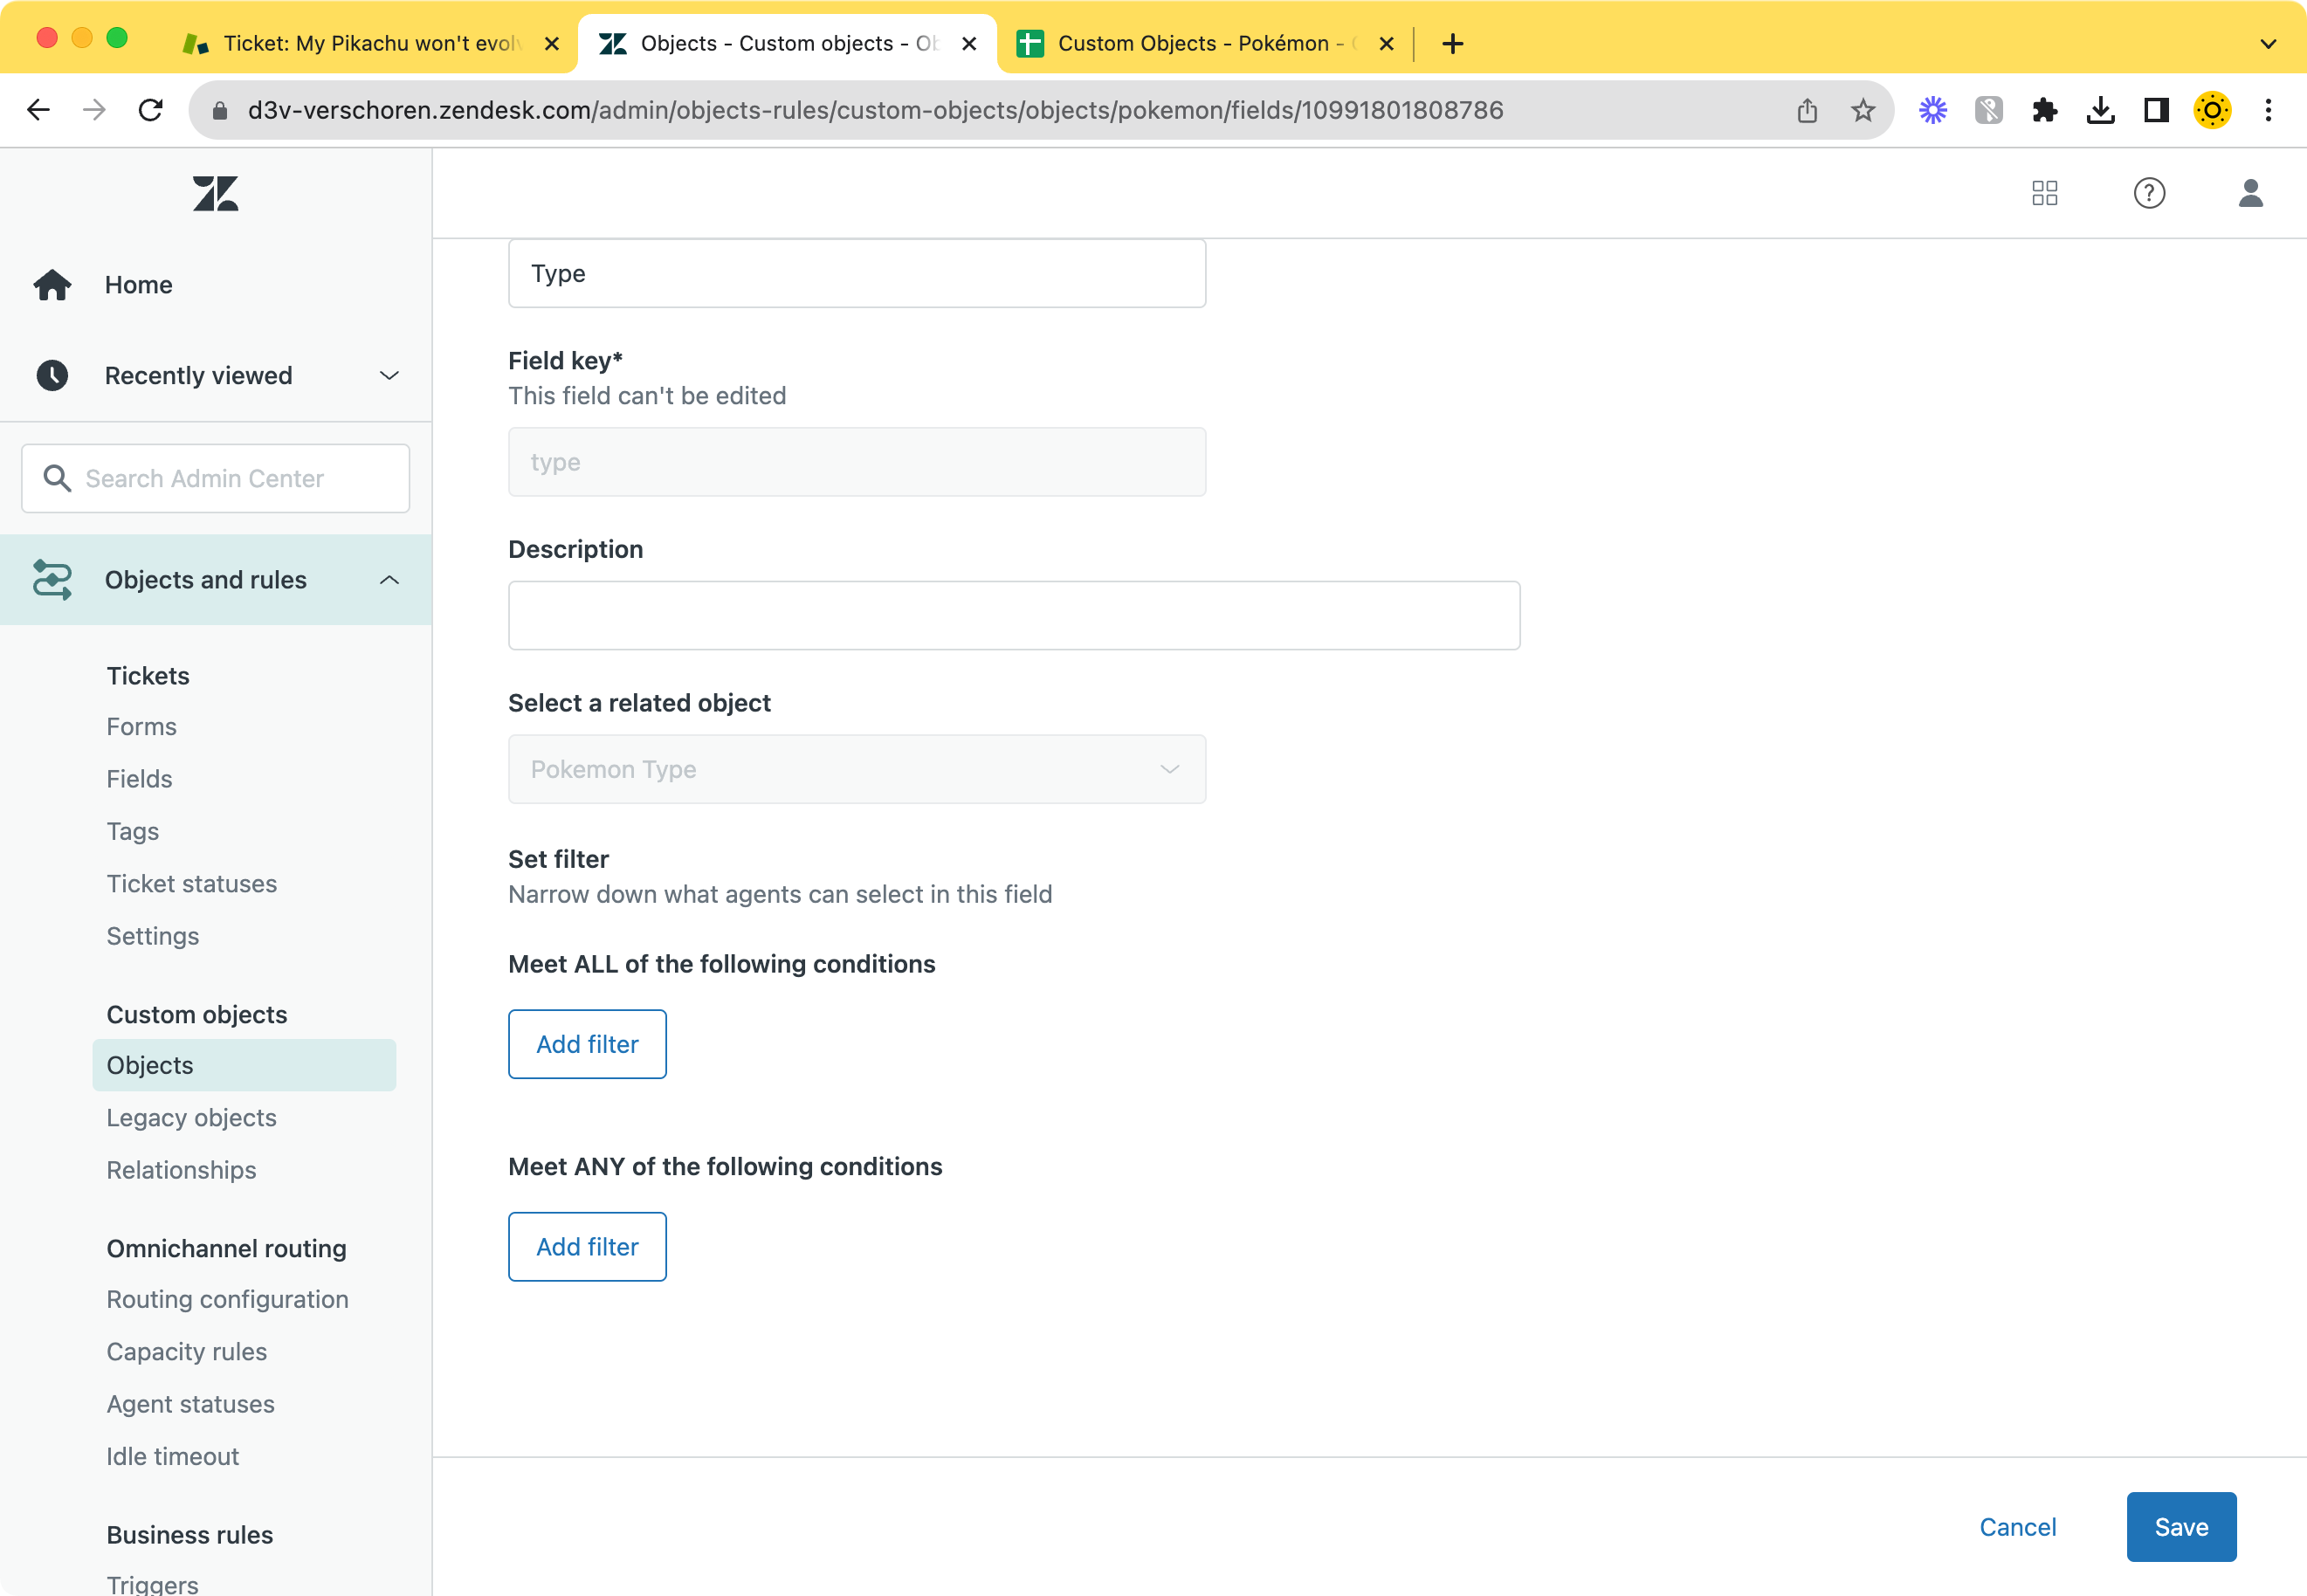Click the browser downloads icon
This screenshot has height=1596, width=2307.
point(2101,110)
